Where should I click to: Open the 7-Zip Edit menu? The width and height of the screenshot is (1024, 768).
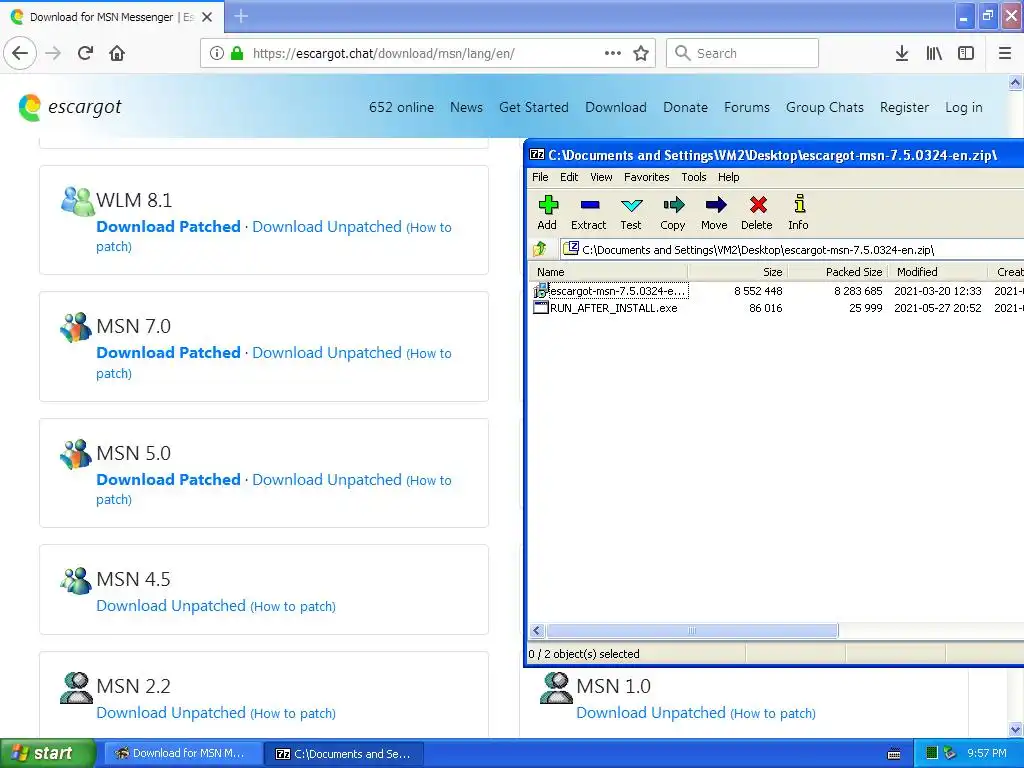569,177
